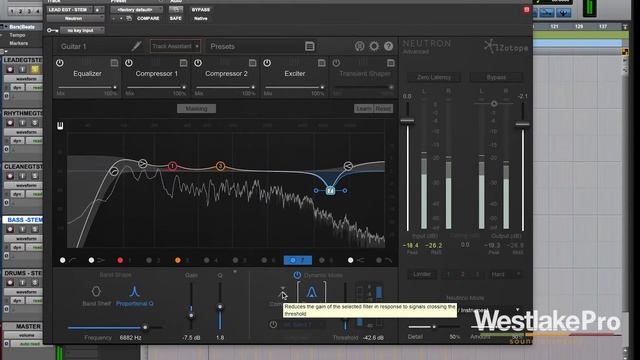Click the Masking button
640x360 pixels.
pos(196,109)
